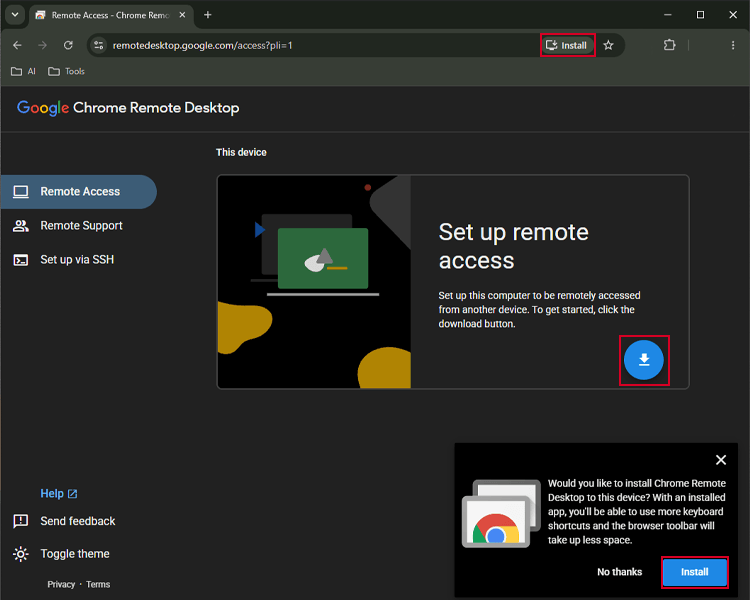Minimize the Chrome window
The width and height of the screenshot is (750, 600).
[x=668, y=15]
